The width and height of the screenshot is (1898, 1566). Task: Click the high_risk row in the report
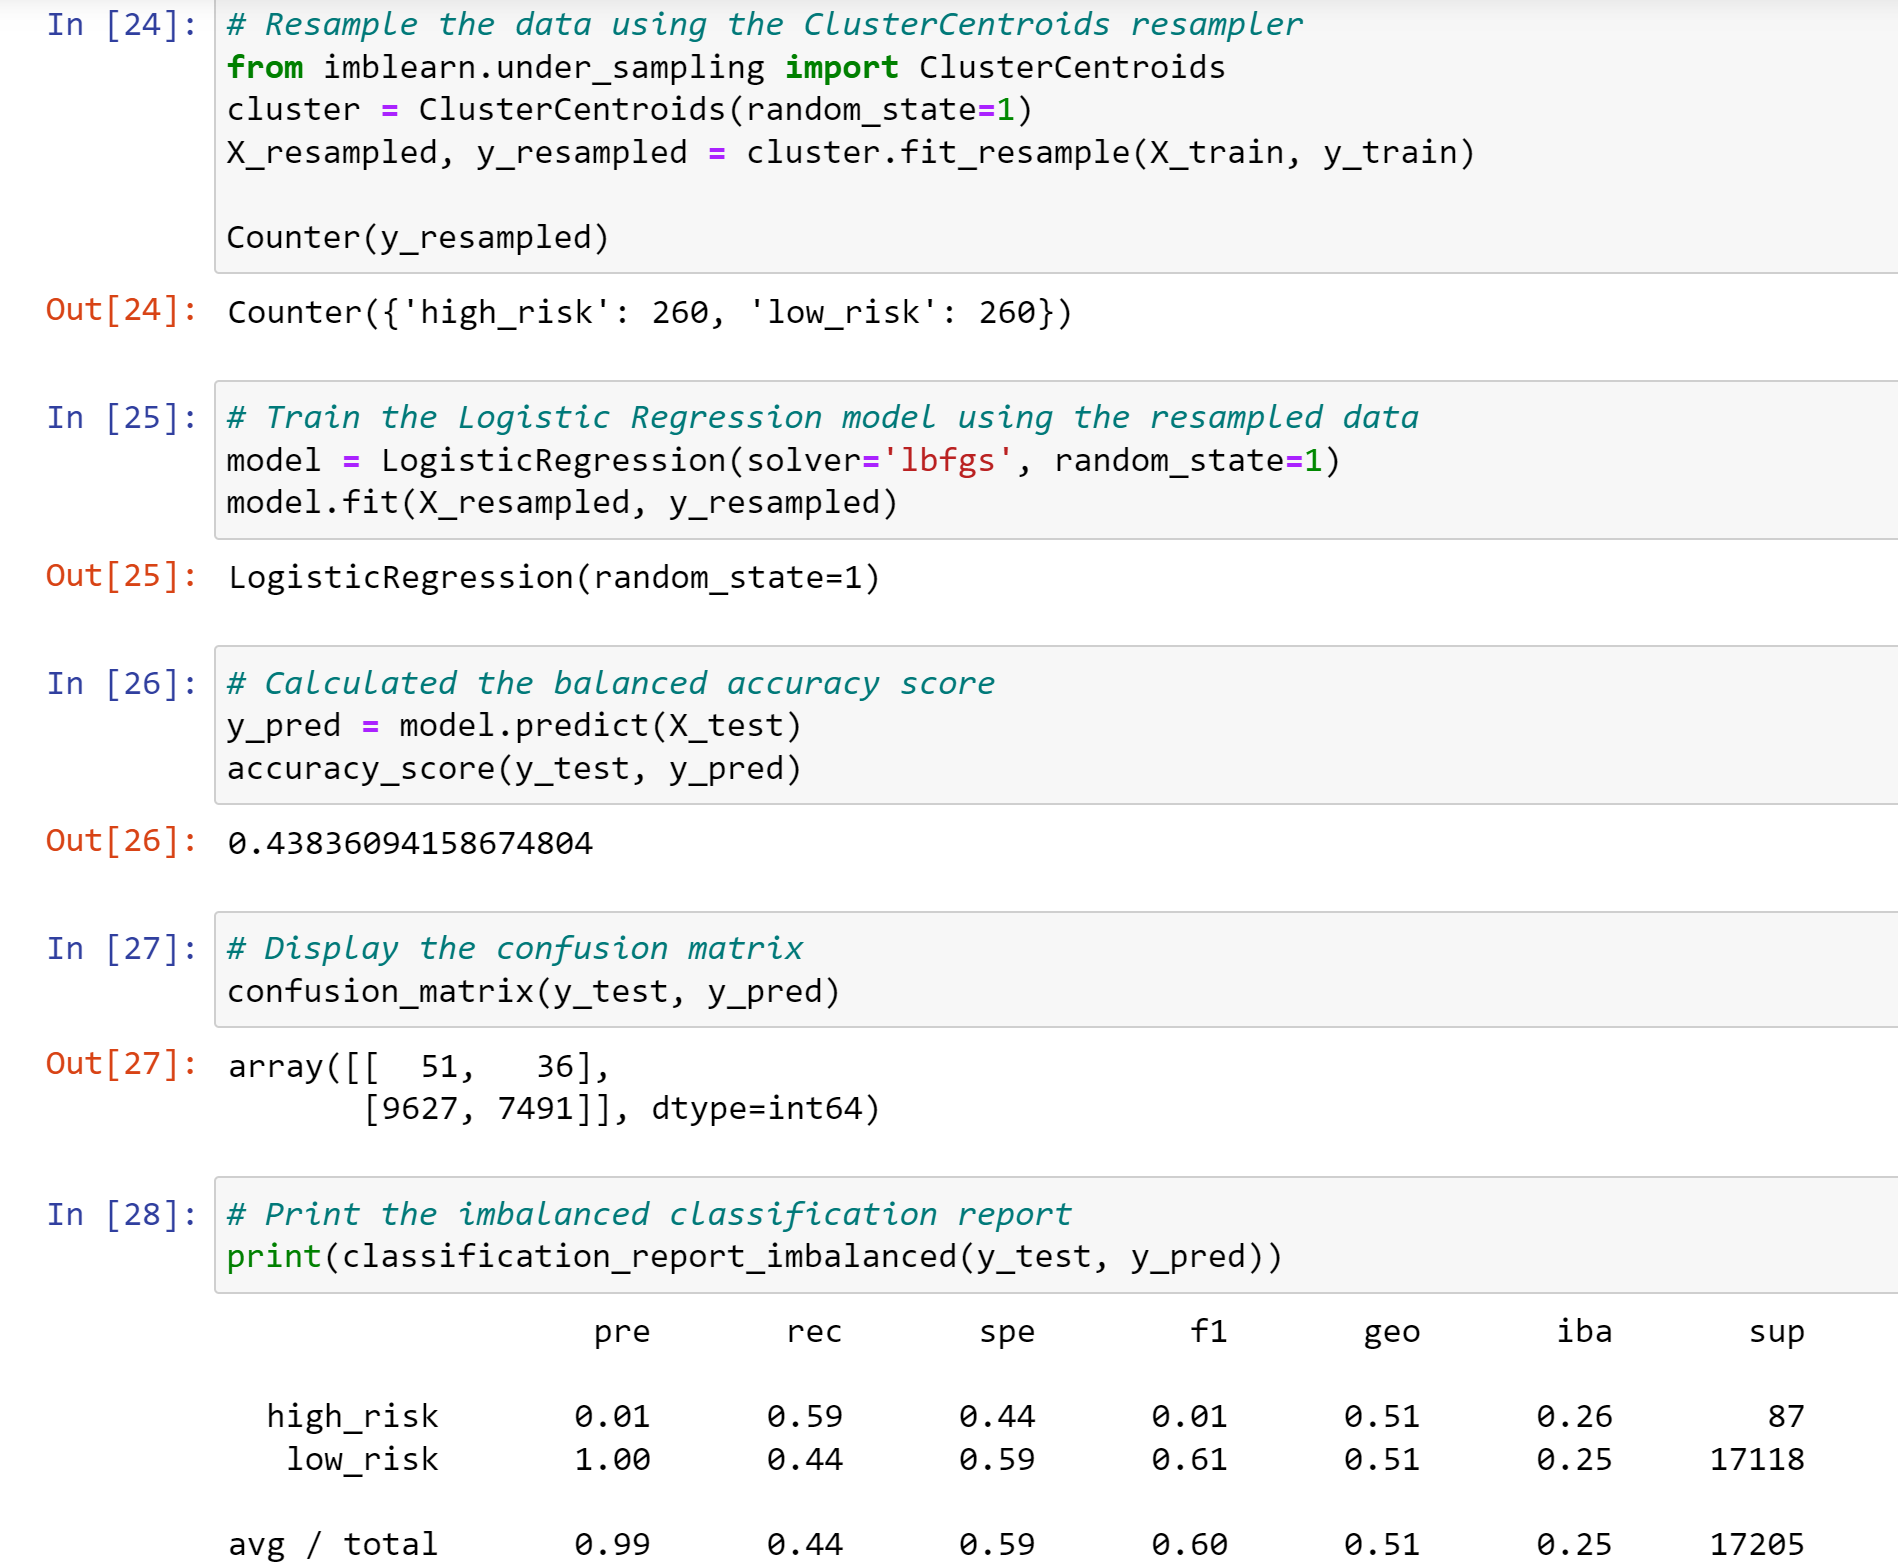[x=900, y=1415]
